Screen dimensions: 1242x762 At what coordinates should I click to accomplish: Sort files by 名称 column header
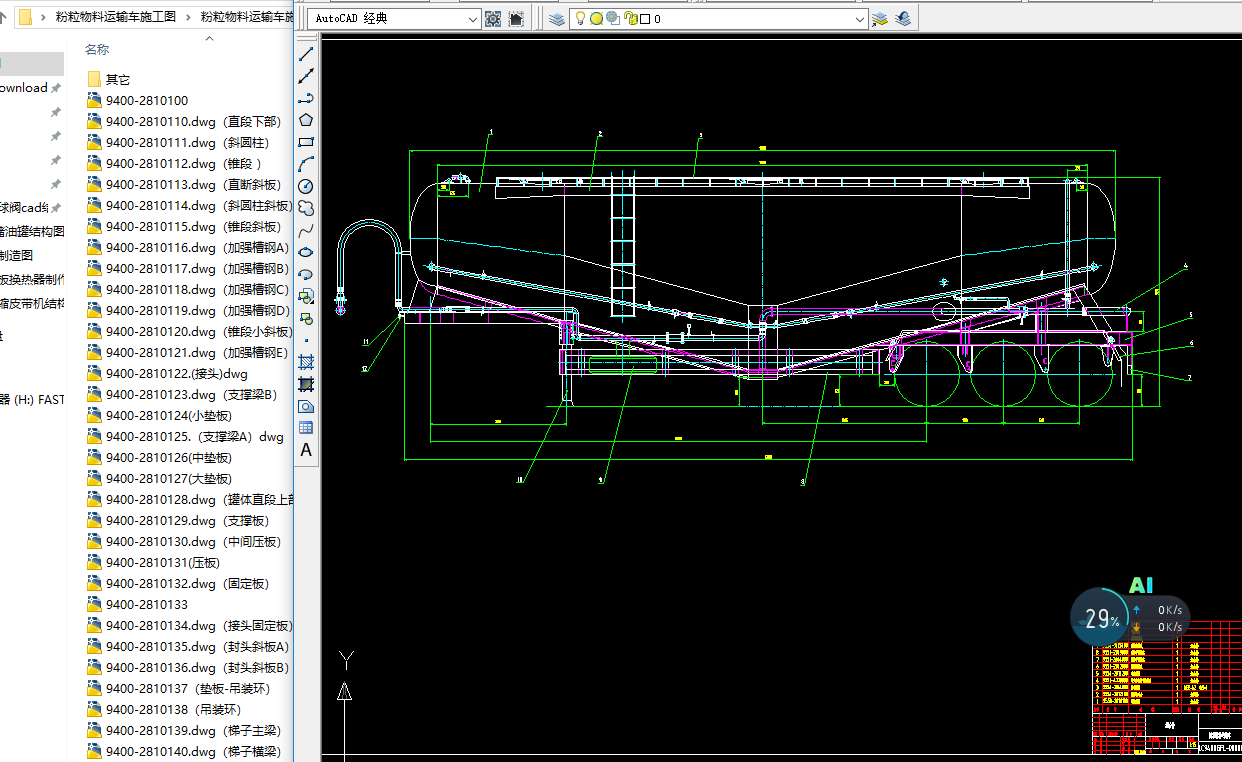coord(97,50)
